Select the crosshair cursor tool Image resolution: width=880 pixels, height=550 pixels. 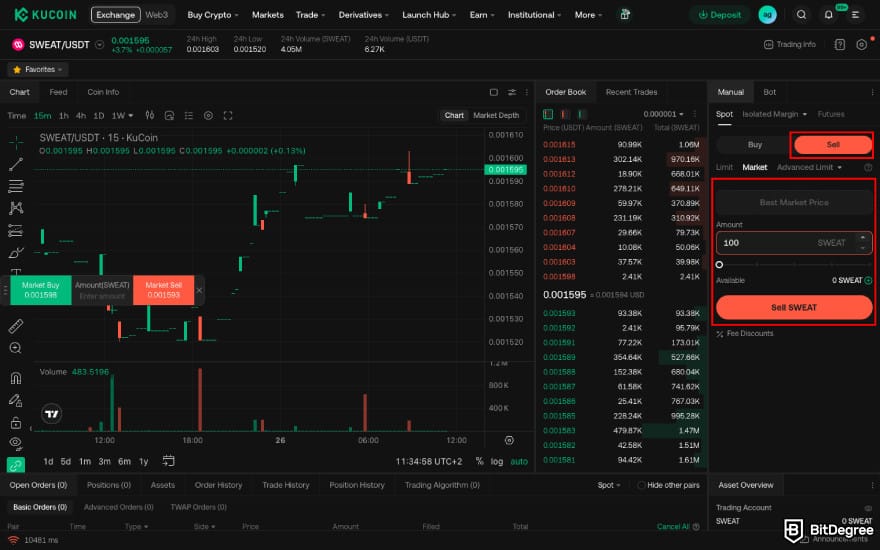pyautogui.click(x=16, y=142)
